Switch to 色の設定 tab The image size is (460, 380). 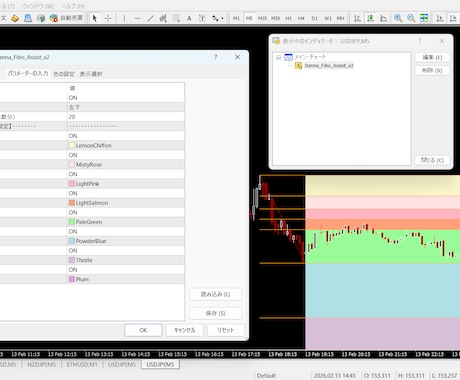click(x=64, y=74)
